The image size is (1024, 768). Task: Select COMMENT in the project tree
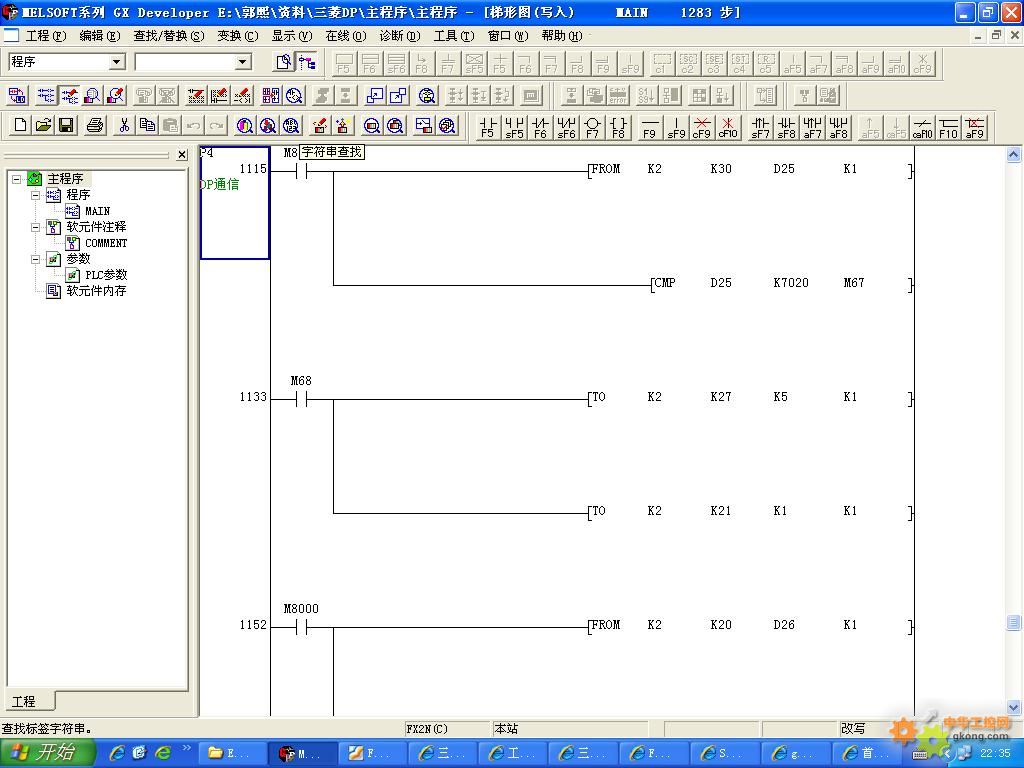[x=106, y=243]
